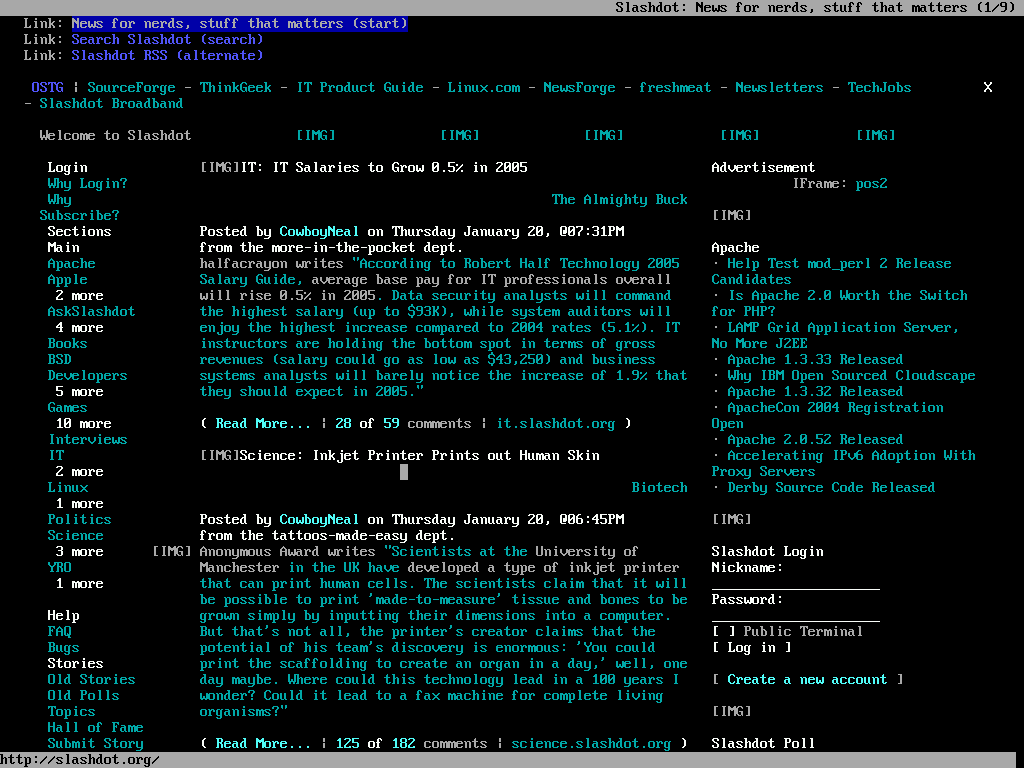Screen dimensions: 1024x768
Task: Follow the Search Slashdot link
Action: pos(167,40)
